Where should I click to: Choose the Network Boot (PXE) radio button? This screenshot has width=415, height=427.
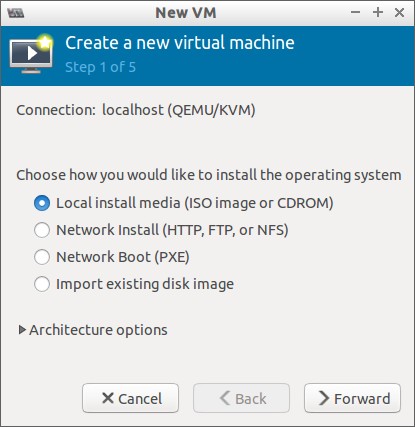42,257
